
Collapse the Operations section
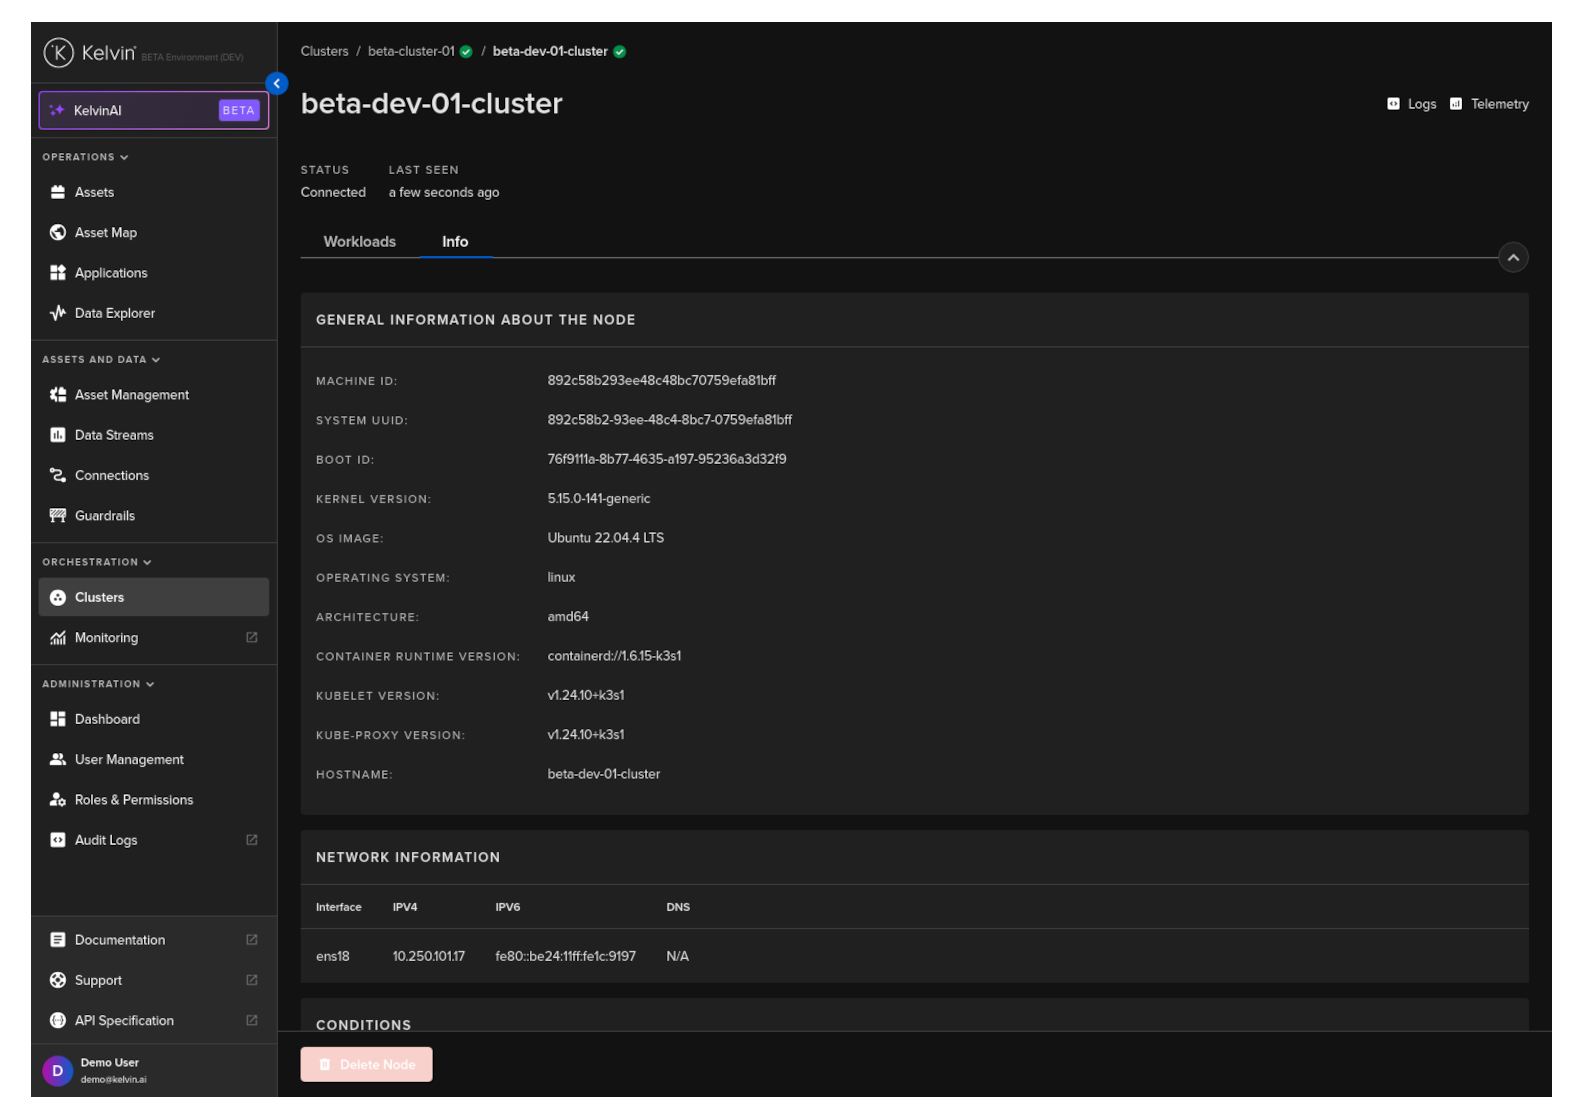click(x=124, y=157)
